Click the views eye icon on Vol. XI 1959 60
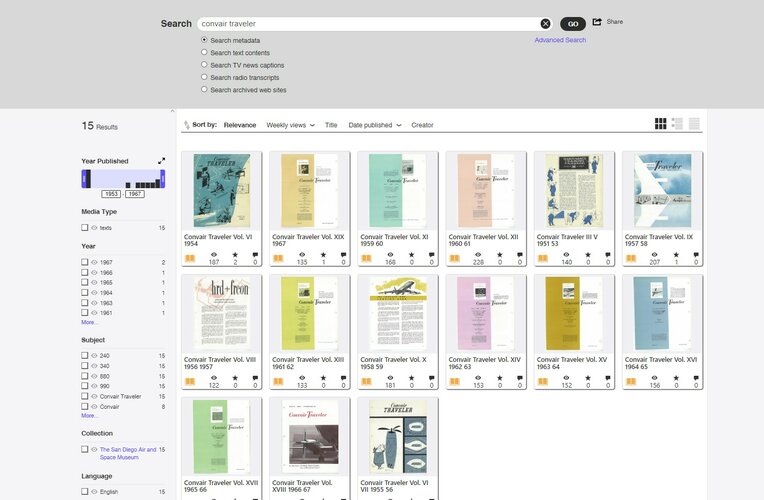 pyautogui.click(x=390, y=255)
